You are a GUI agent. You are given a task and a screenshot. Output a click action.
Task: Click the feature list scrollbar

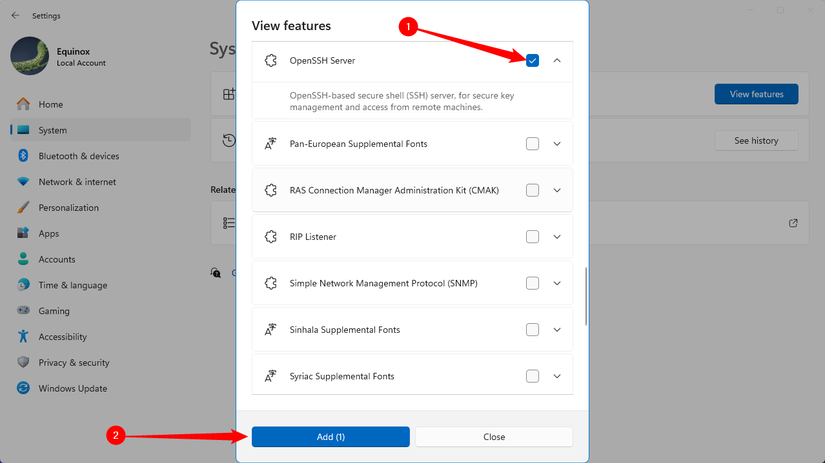click(586, 295)
